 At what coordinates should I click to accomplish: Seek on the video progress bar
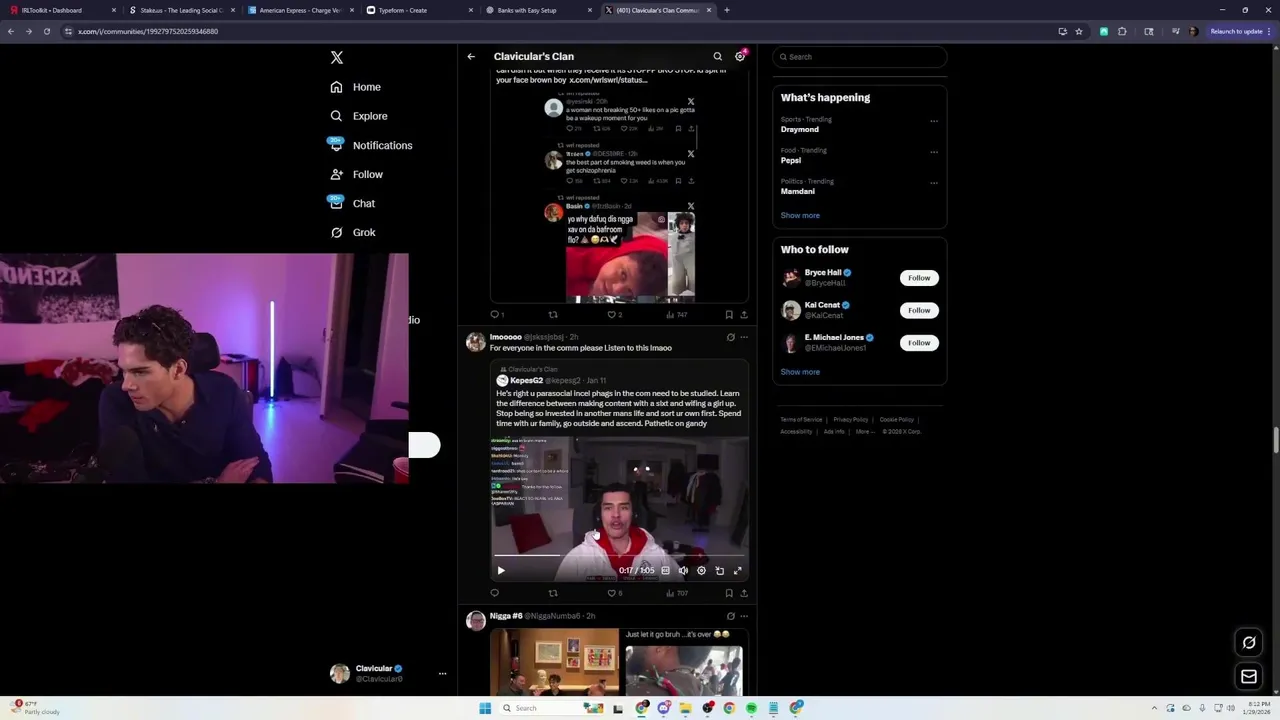(619, 555)
